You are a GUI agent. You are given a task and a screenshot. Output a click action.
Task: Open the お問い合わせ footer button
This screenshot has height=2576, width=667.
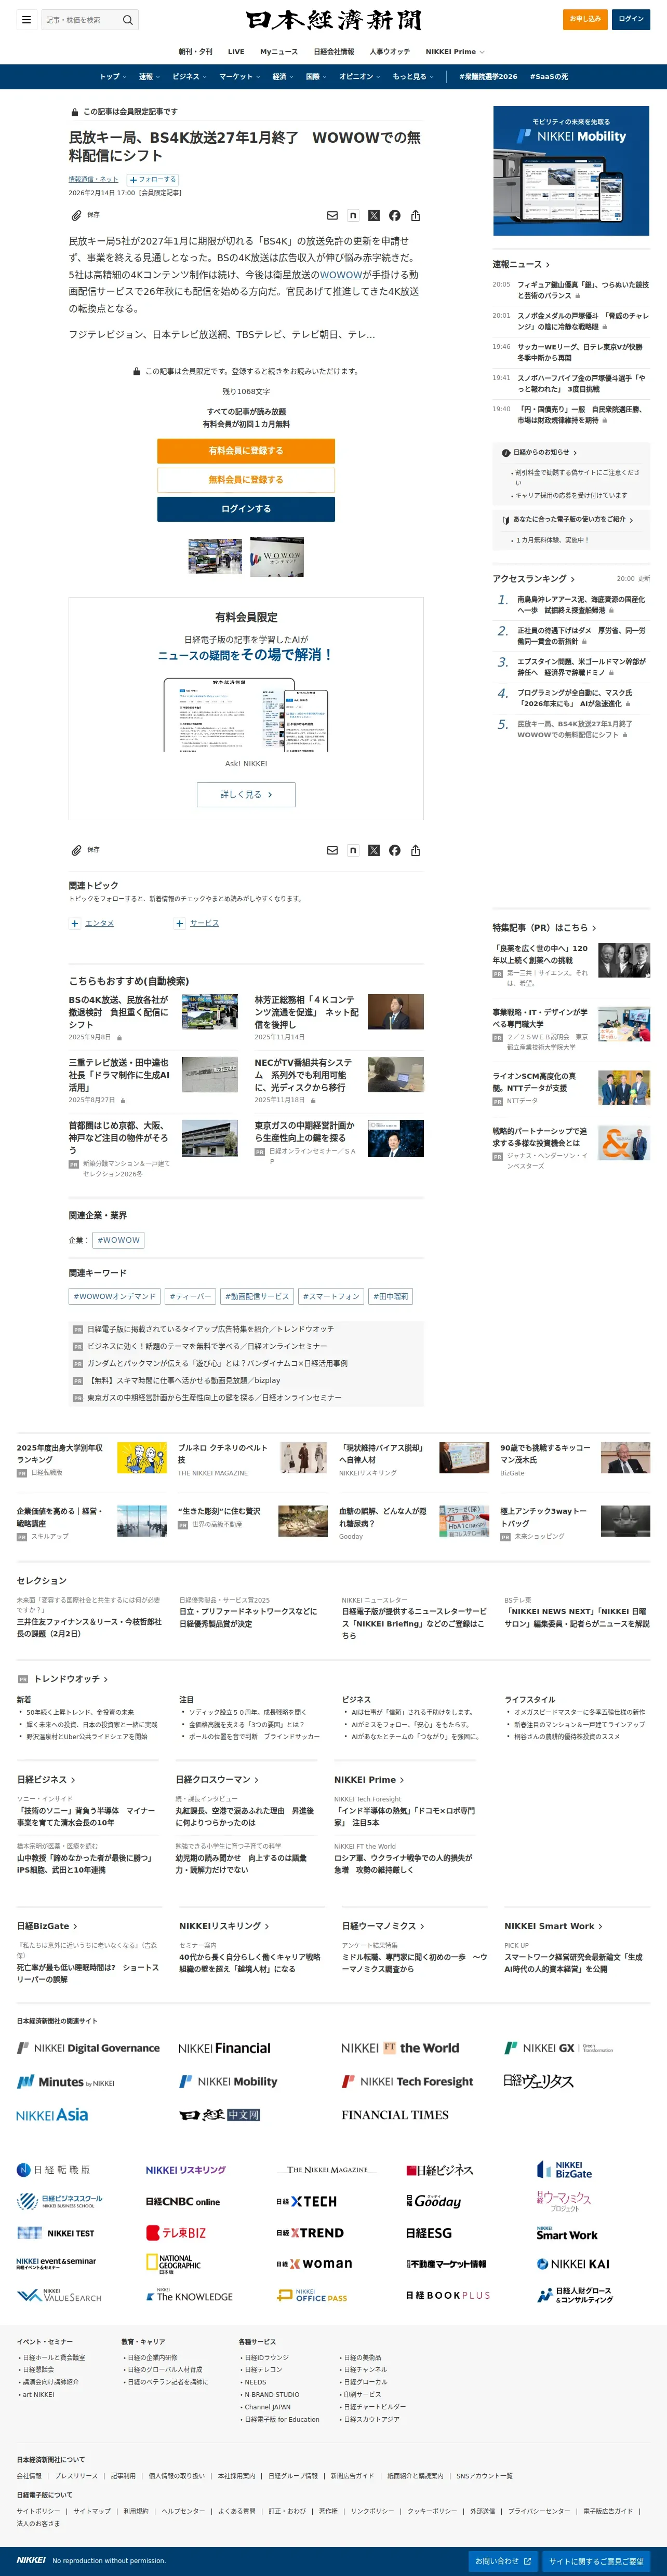(x=504, y=2561)
